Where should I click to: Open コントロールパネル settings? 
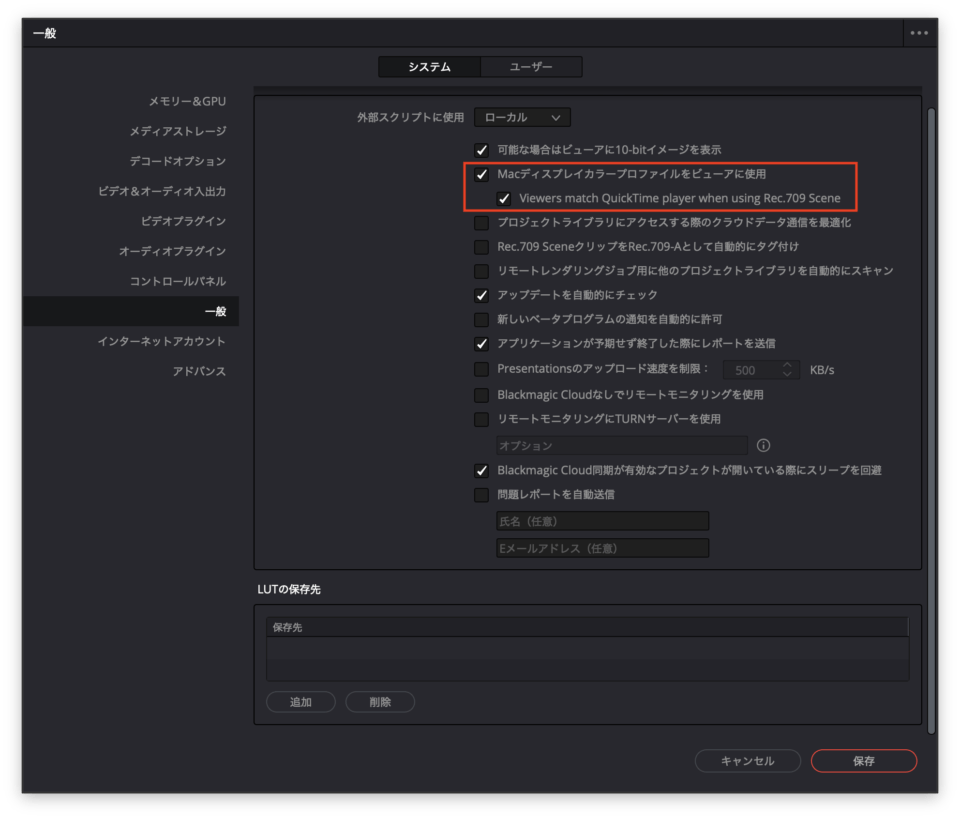[178, 282]
